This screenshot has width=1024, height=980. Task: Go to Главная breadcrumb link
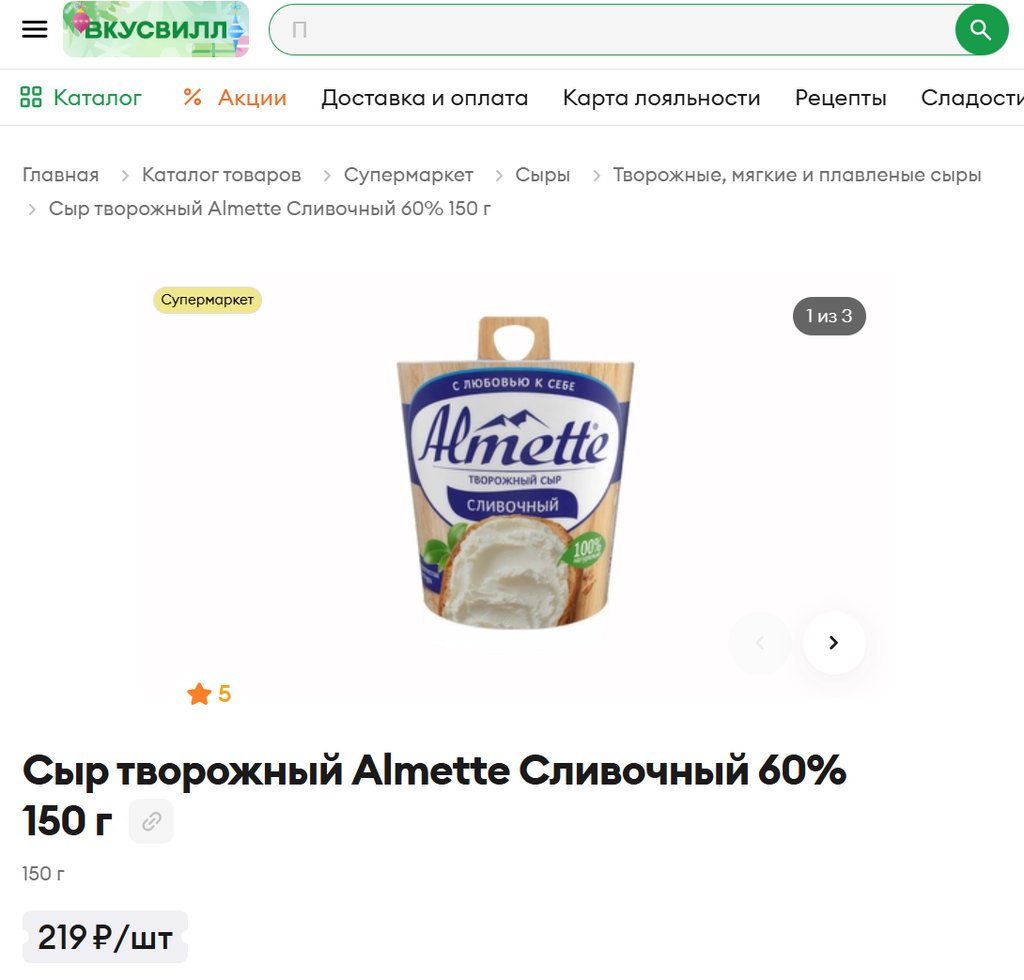pyautogui.click(x=61, y=175)
